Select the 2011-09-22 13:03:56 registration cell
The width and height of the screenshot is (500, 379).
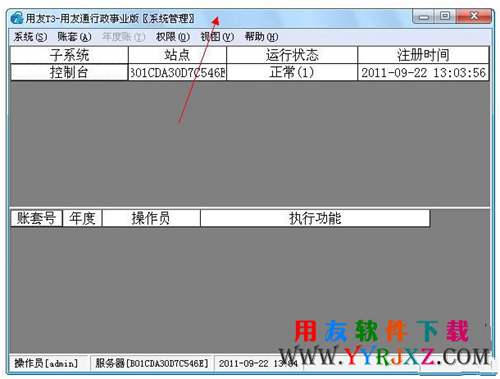click(x=423, y=72)
